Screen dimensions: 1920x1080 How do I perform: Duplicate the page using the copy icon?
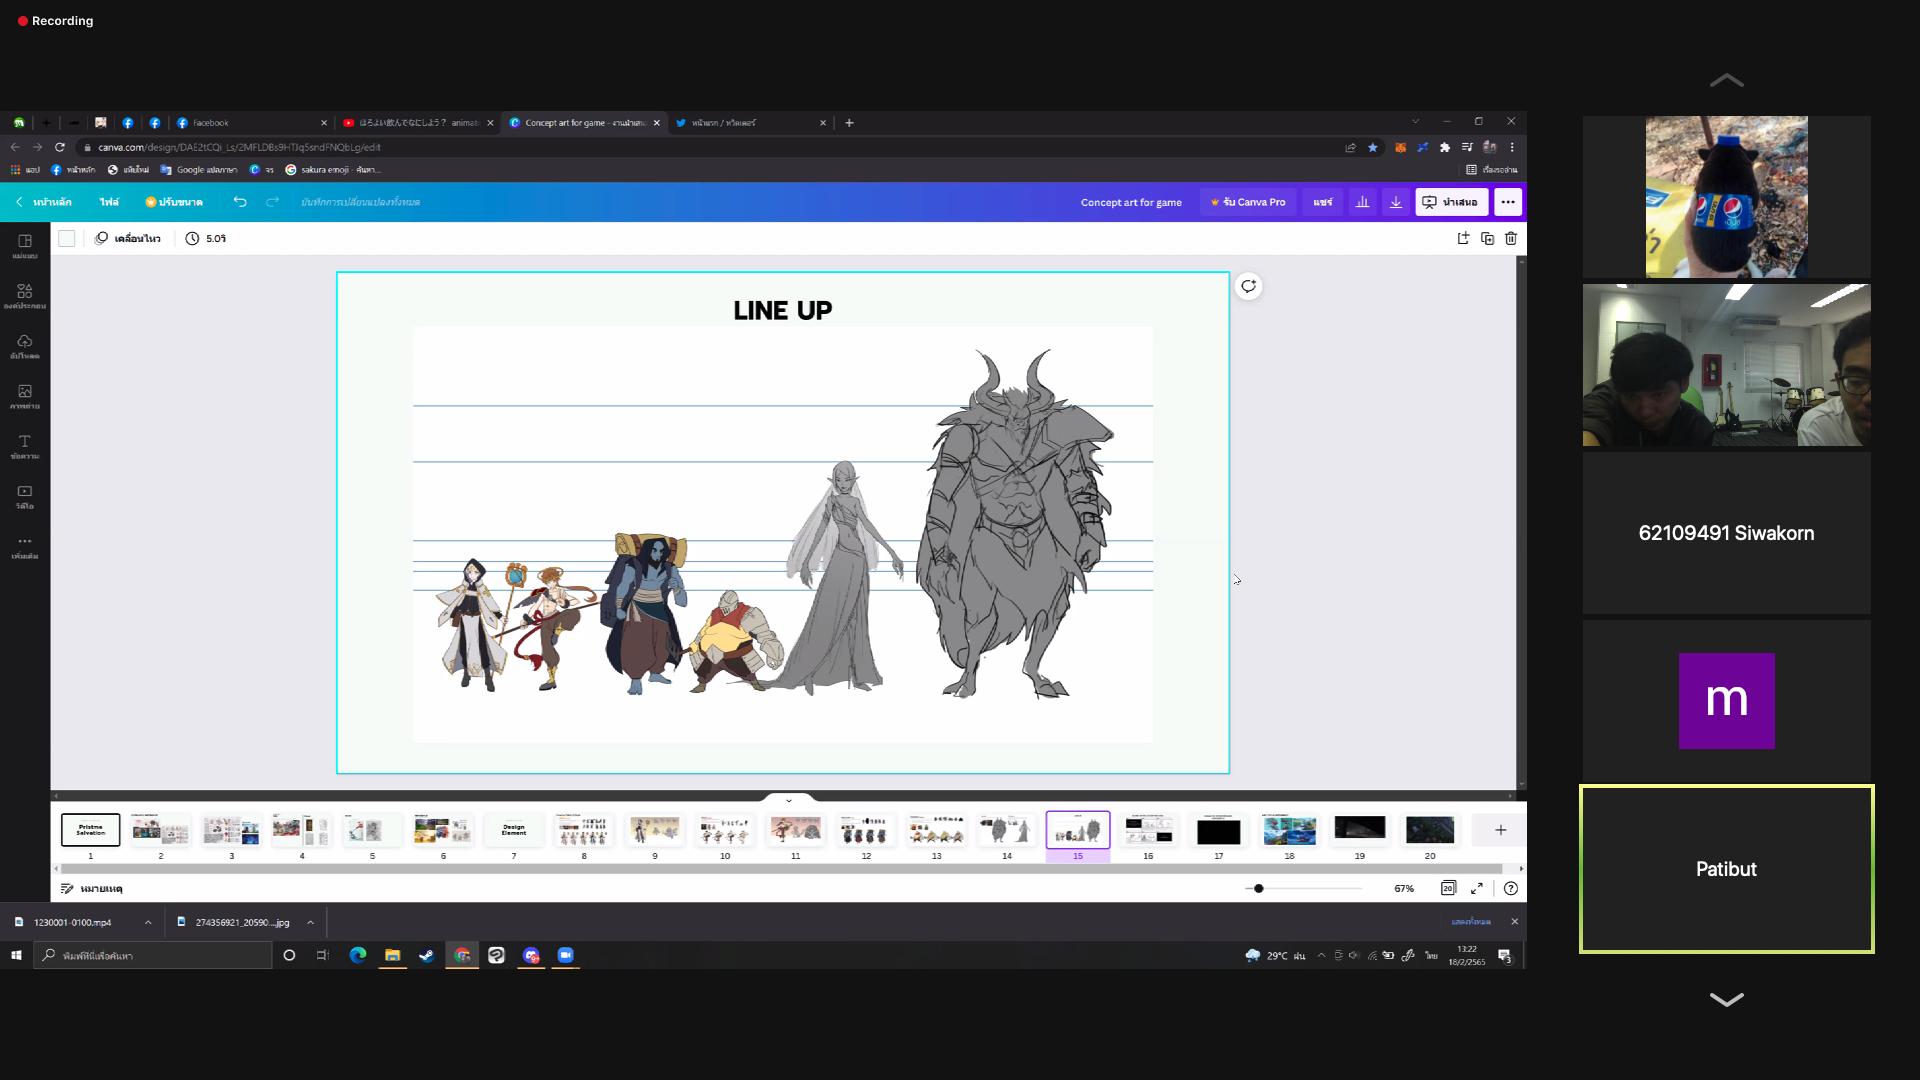pos(1487,239)
